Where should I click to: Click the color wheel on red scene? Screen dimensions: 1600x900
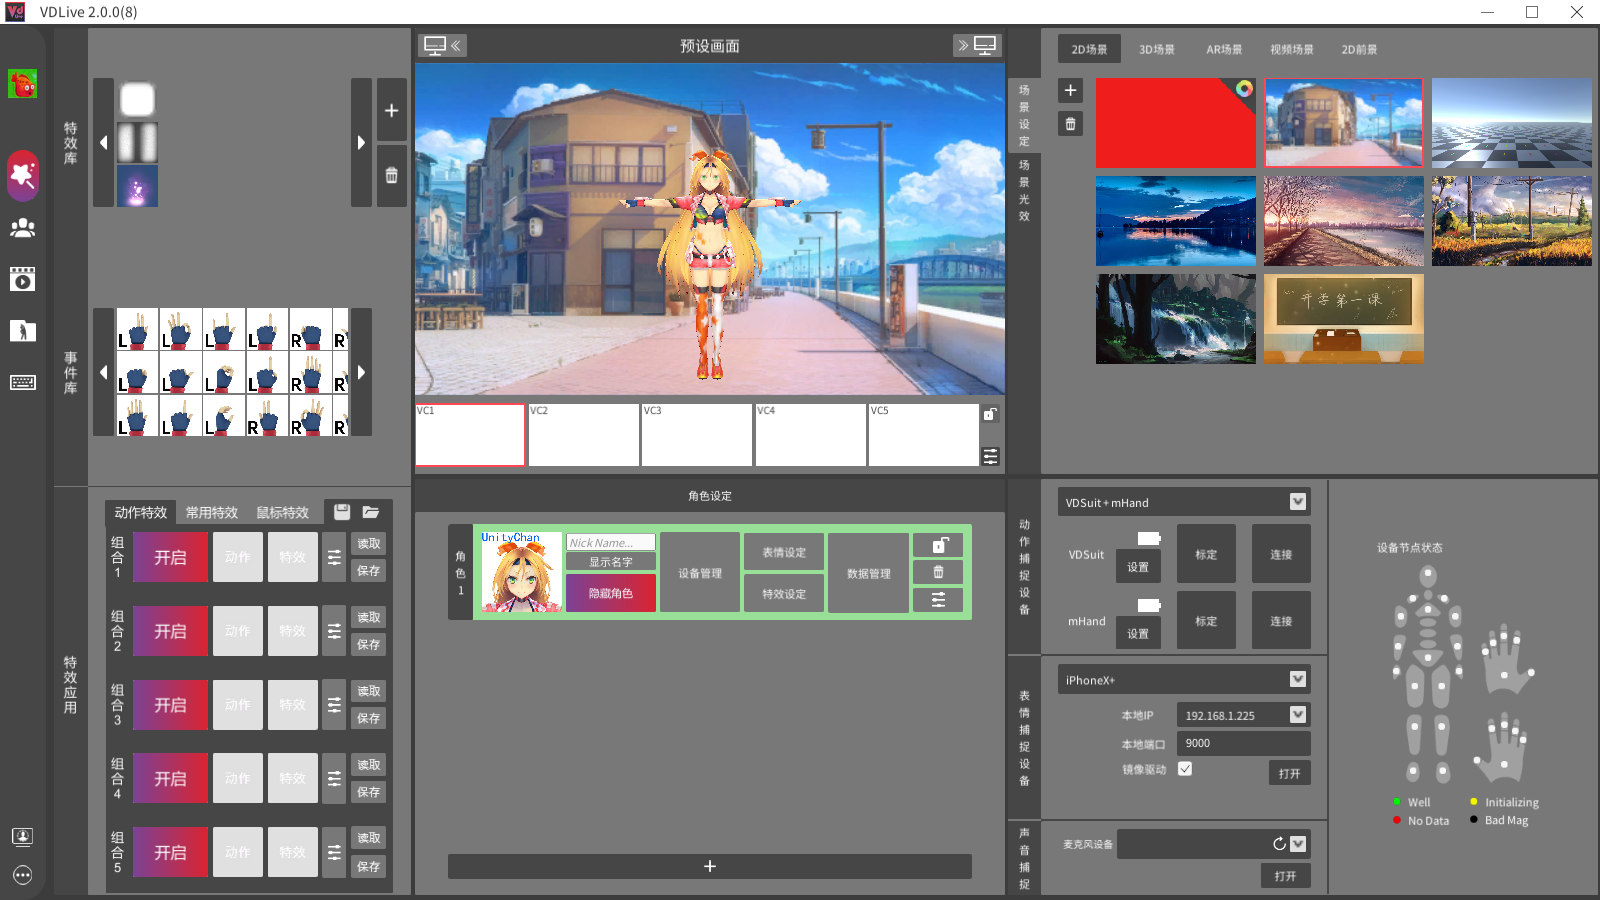point(1244,88)
